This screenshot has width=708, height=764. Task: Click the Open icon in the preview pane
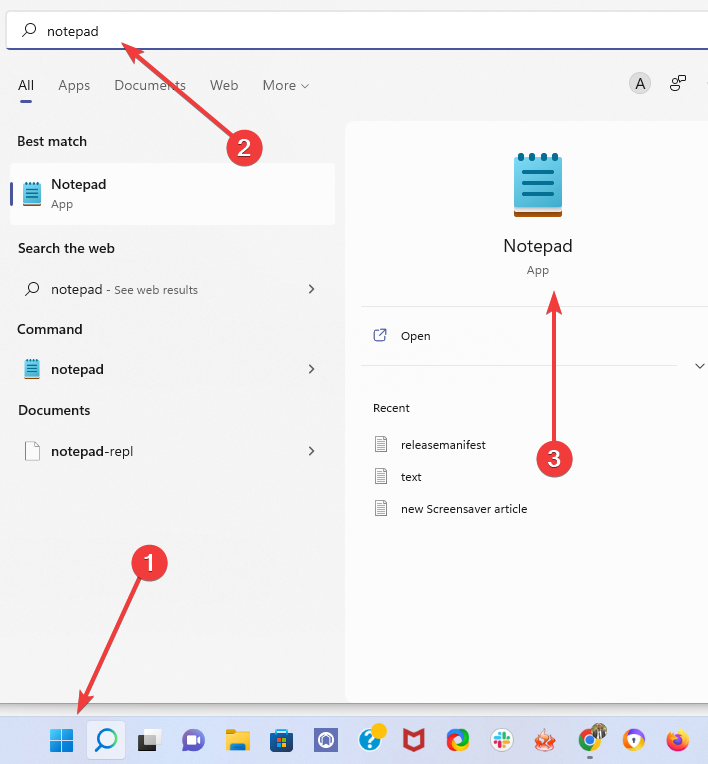pos(380,335)
